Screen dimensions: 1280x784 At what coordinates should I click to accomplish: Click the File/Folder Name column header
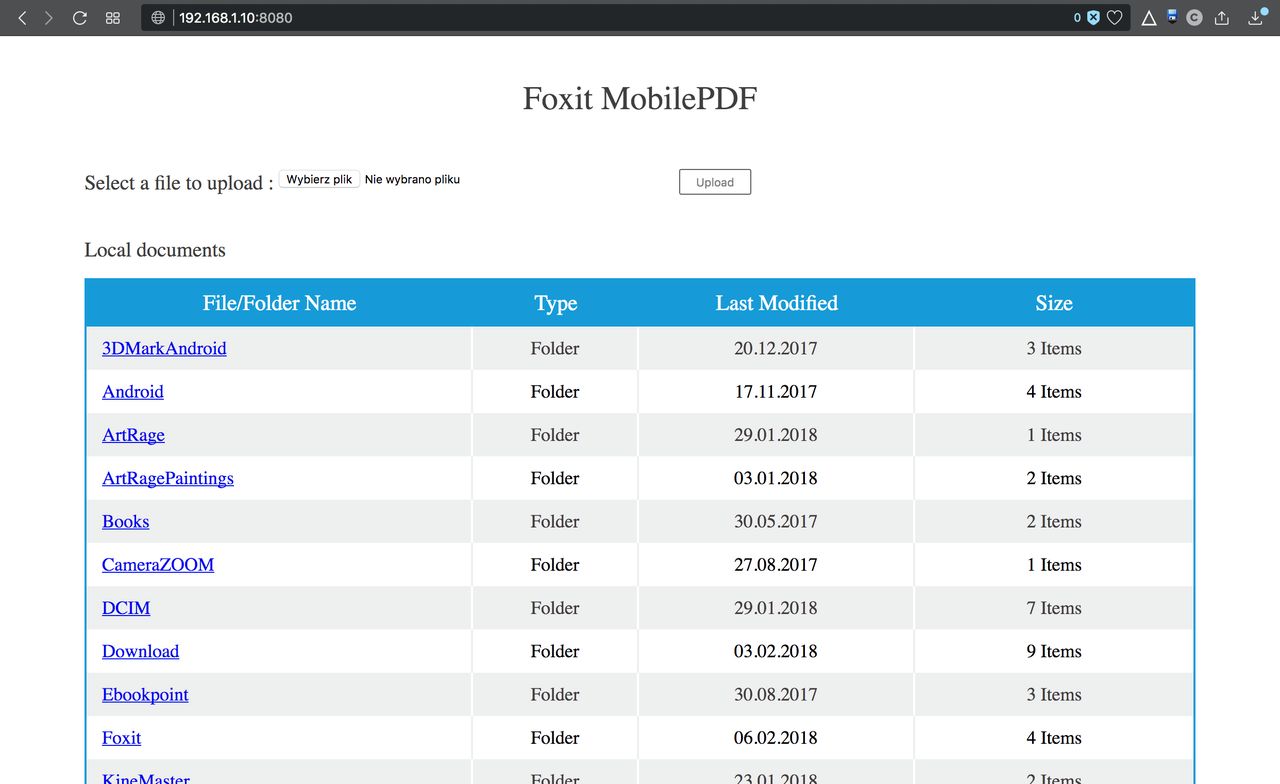(279, 303)
